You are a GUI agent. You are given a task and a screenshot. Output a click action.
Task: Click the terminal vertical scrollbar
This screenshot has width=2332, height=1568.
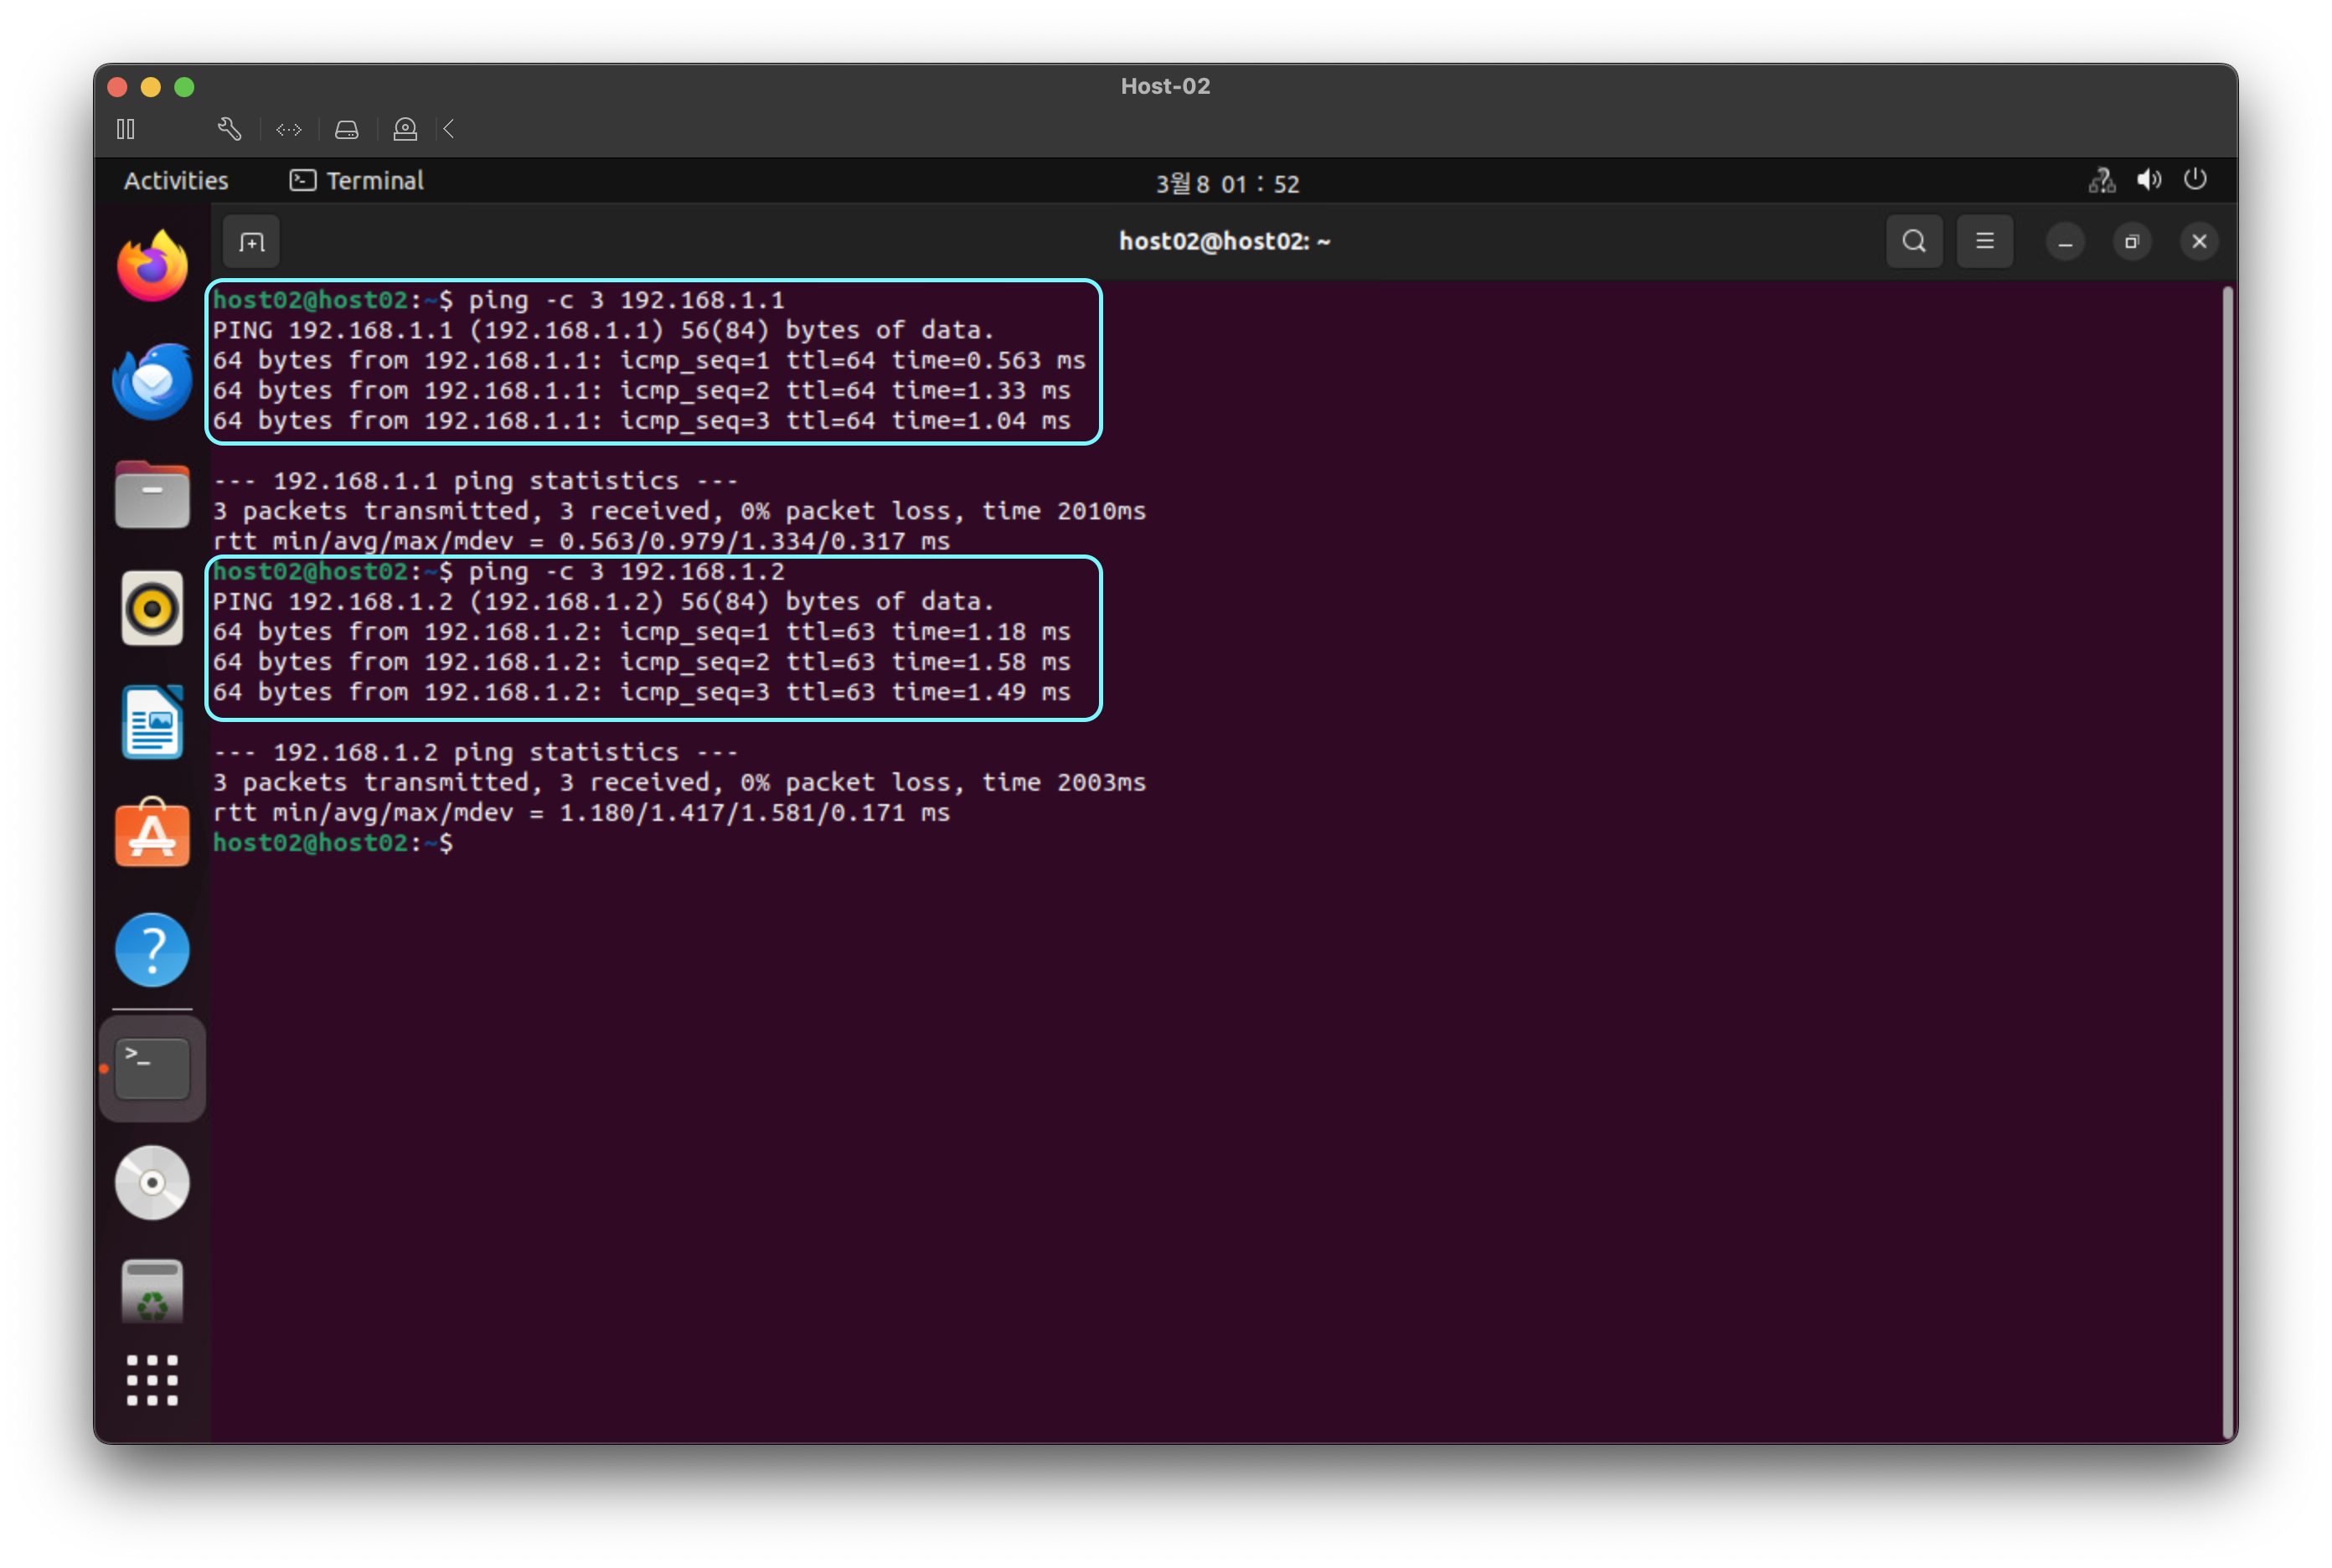click(x=2227, y=860)
